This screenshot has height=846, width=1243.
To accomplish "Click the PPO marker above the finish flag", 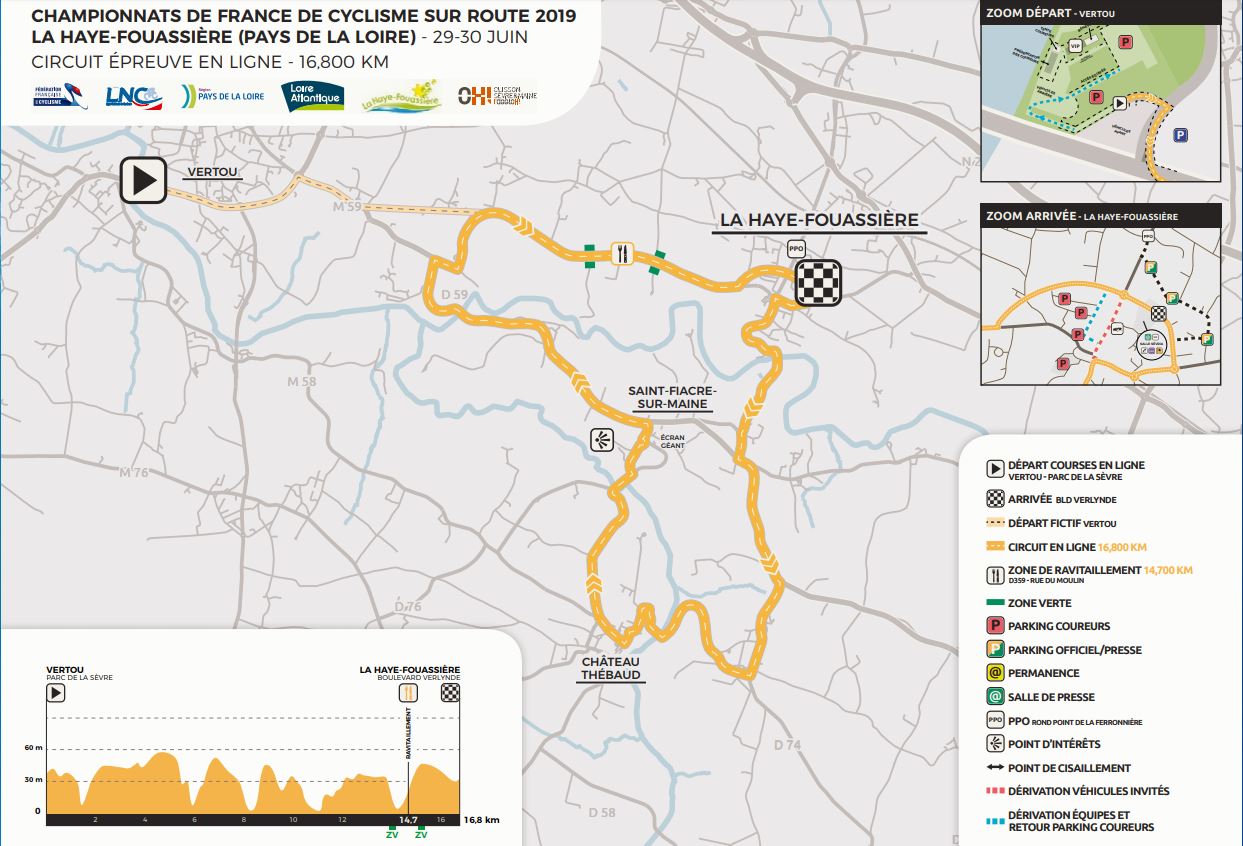I will click(x=796, y=249).
